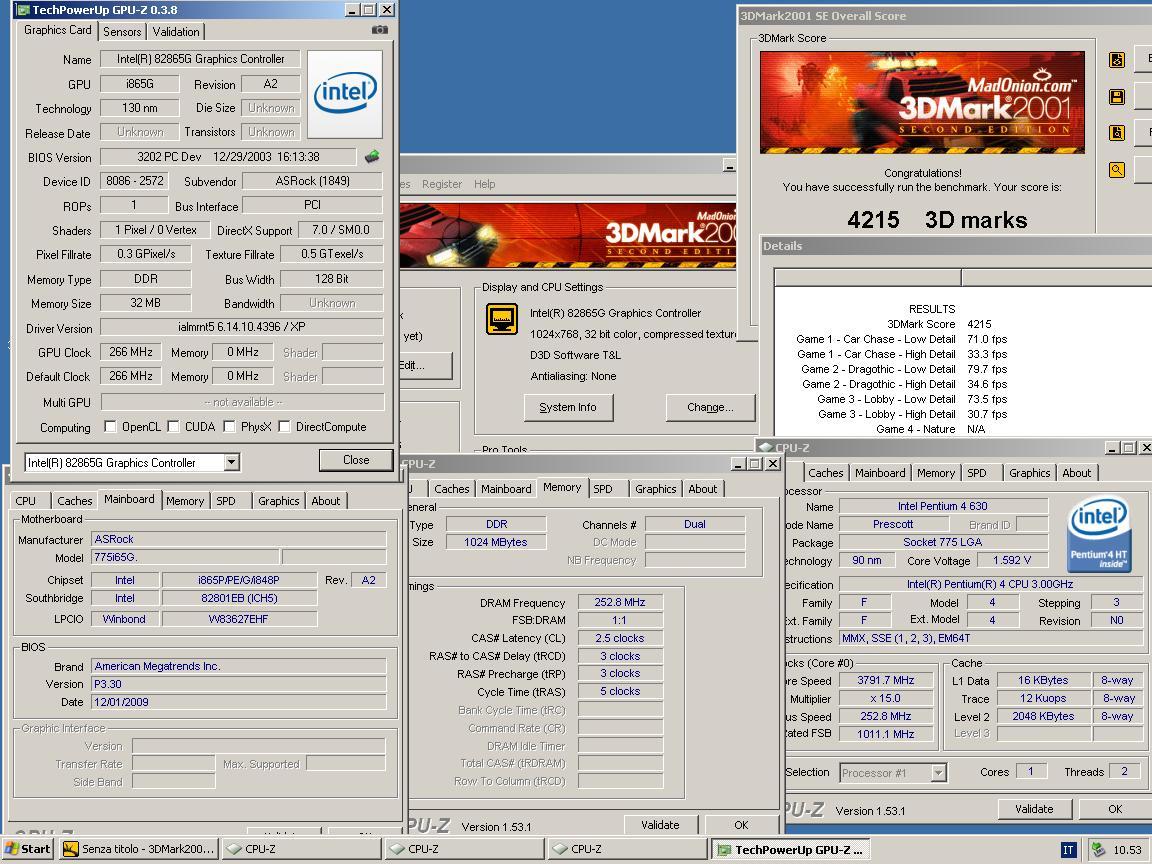Open the SPD tab in the Memory CPU-Z window
This screenshot has height=864, width=1152.
(x=603, y=489)
